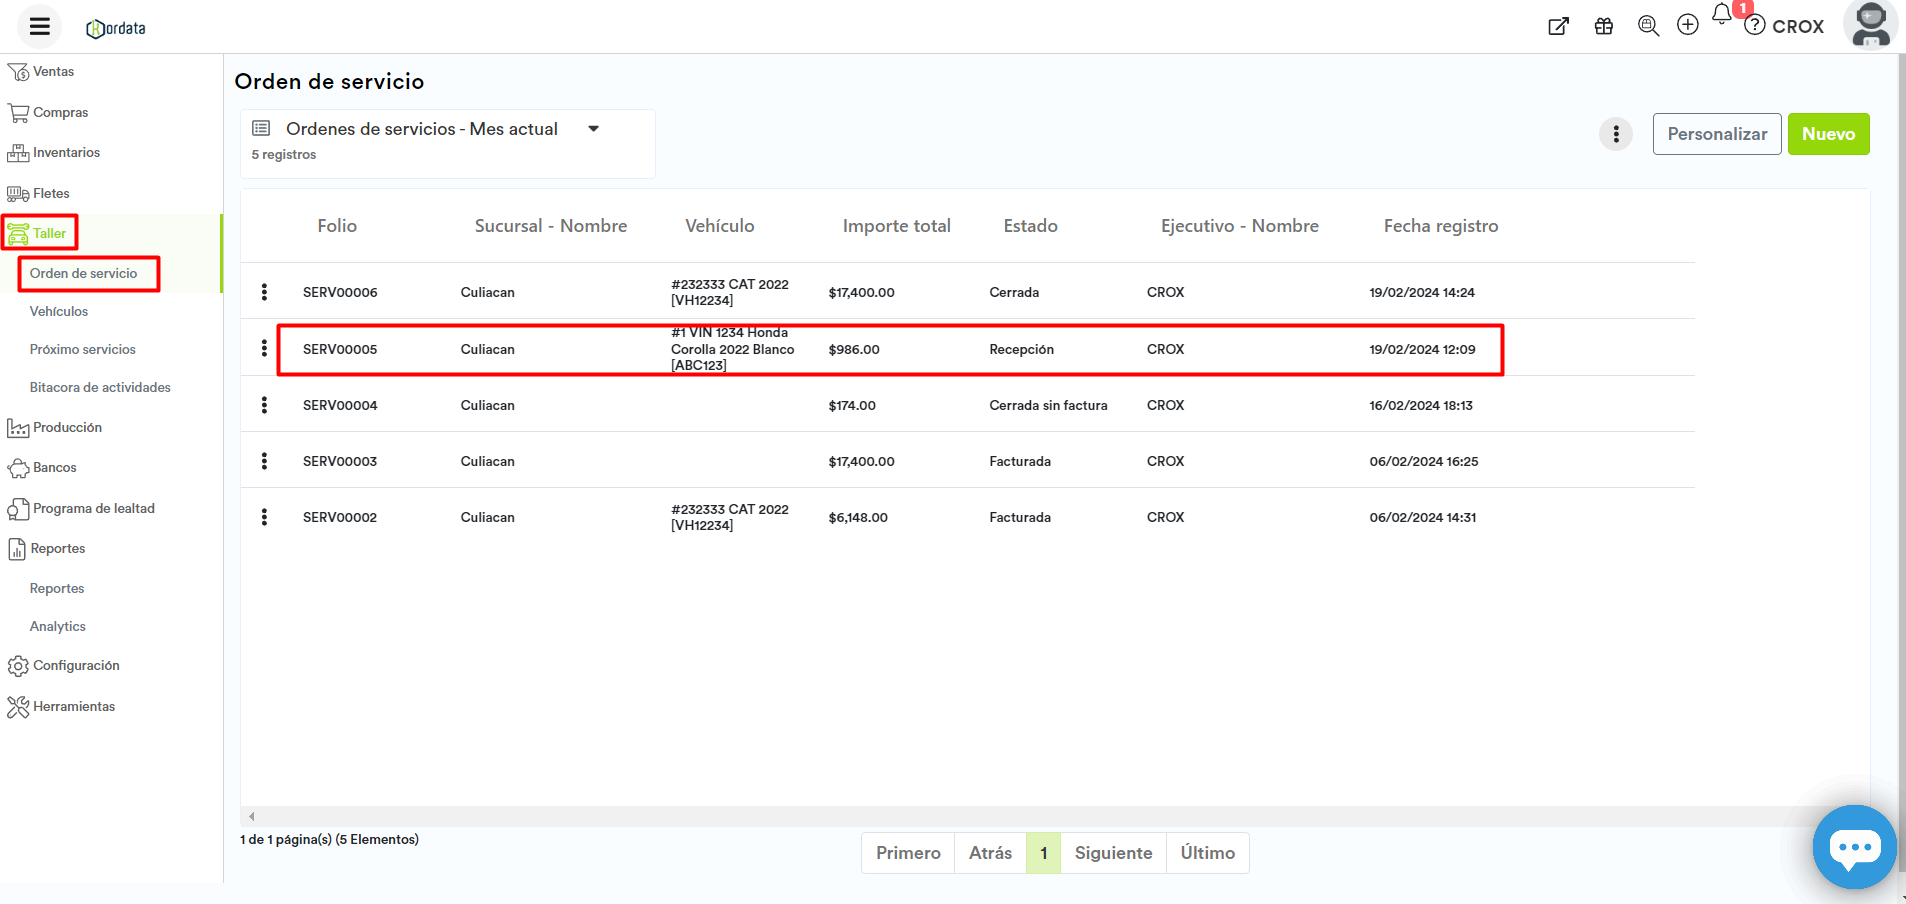This screenshot has height=904, width=1906.
Task: Open the live chat bubble
Action: 1854,847
